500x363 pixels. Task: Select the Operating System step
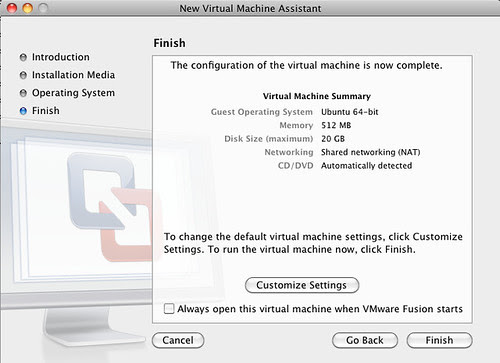click(x=73, y=93)
